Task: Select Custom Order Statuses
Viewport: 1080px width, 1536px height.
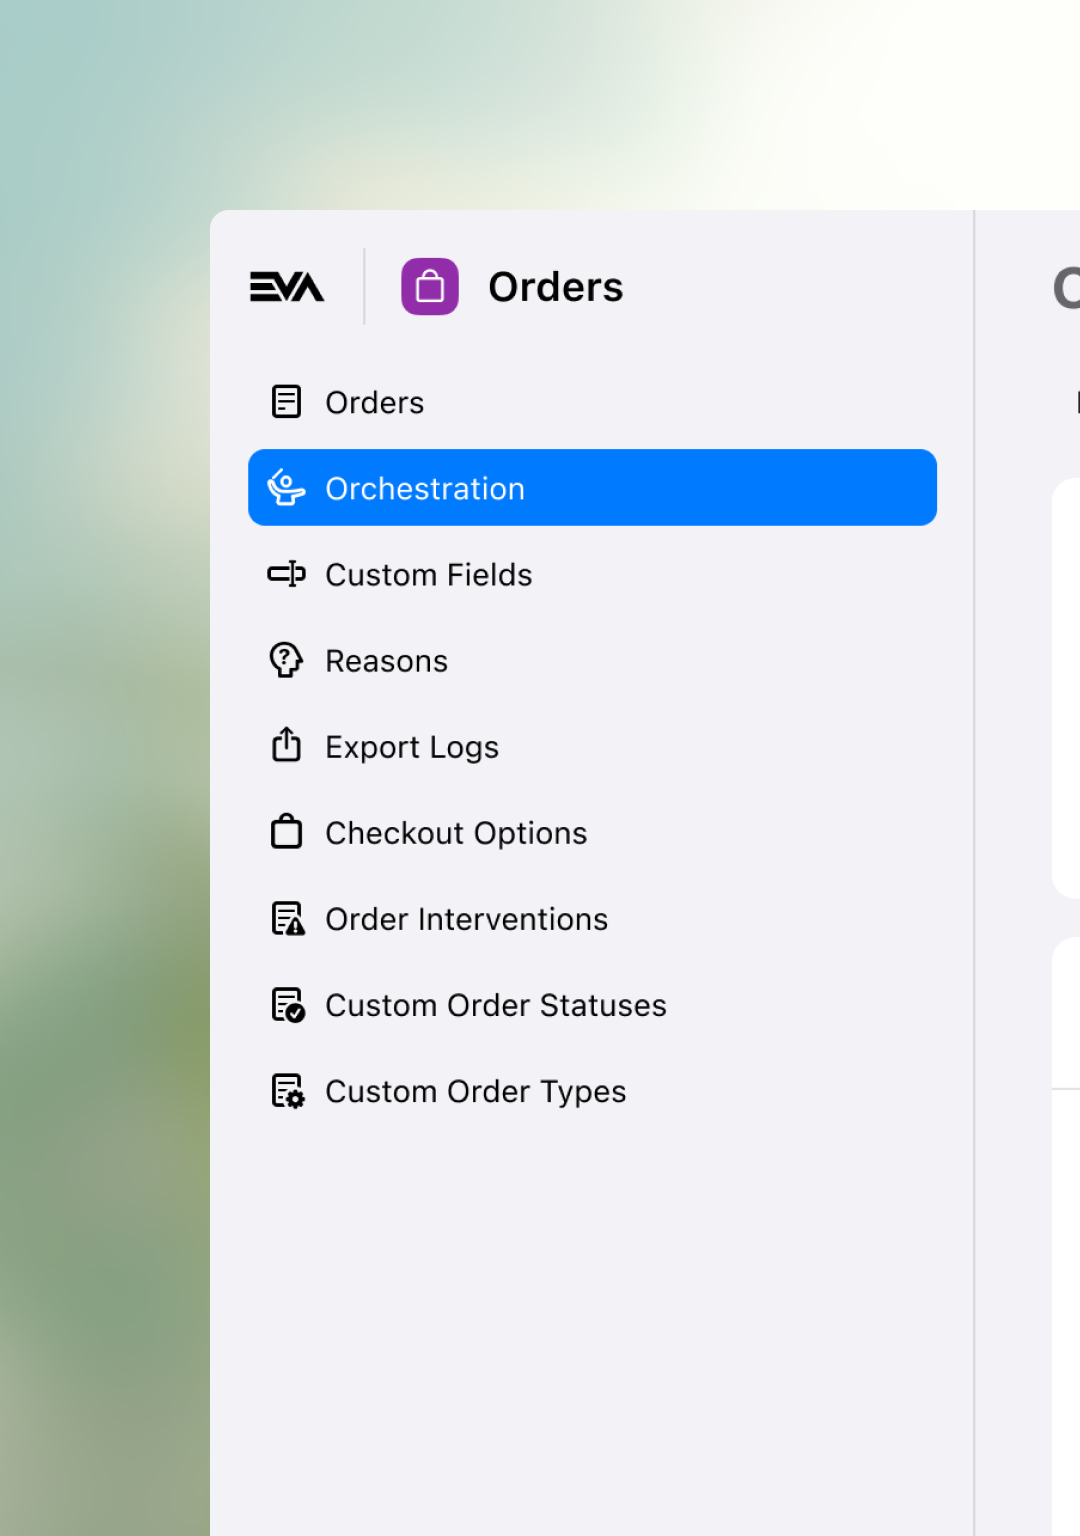Action: pyautogui.click(x=495, y=1004)
